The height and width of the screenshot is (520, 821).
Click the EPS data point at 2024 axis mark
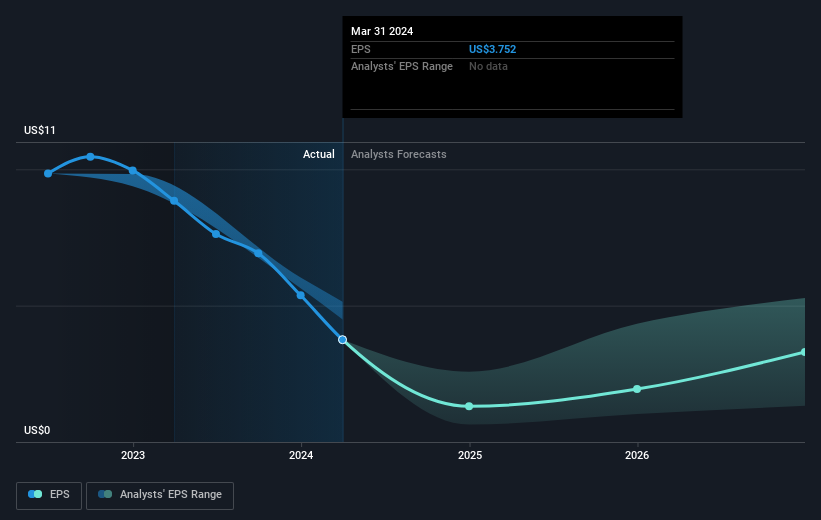[x=301, y=295]
